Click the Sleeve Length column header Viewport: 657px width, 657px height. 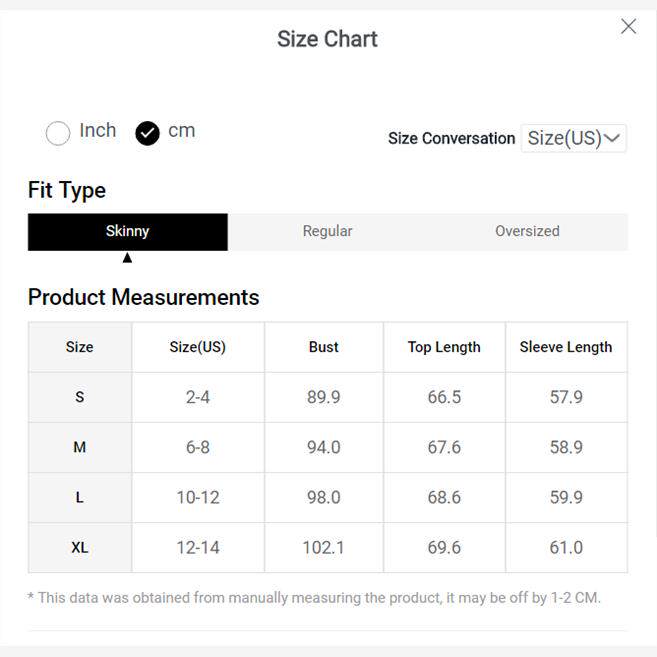(x=566, y=347)
